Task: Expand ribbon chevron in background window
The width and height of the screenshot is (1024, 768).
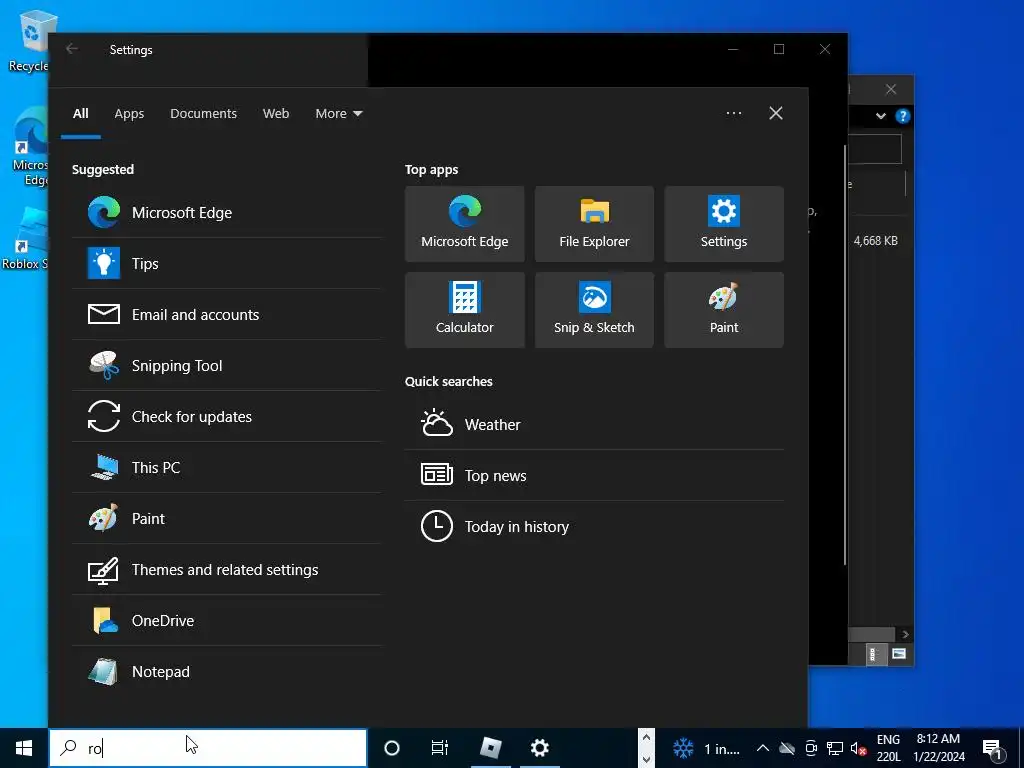Action: point(881,116)
